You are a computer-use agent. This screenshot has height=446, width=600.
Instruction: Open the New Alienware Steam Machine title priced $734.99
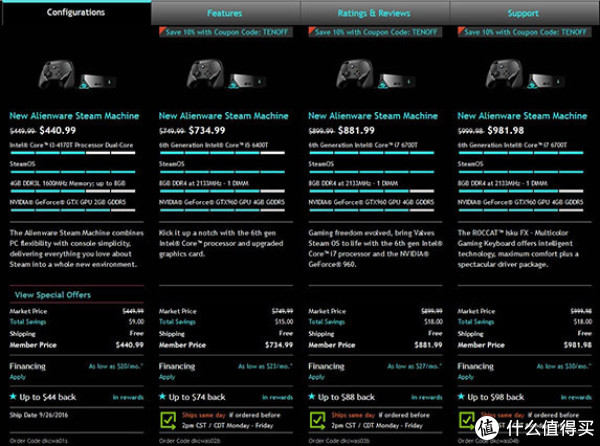tap(224, 116)
